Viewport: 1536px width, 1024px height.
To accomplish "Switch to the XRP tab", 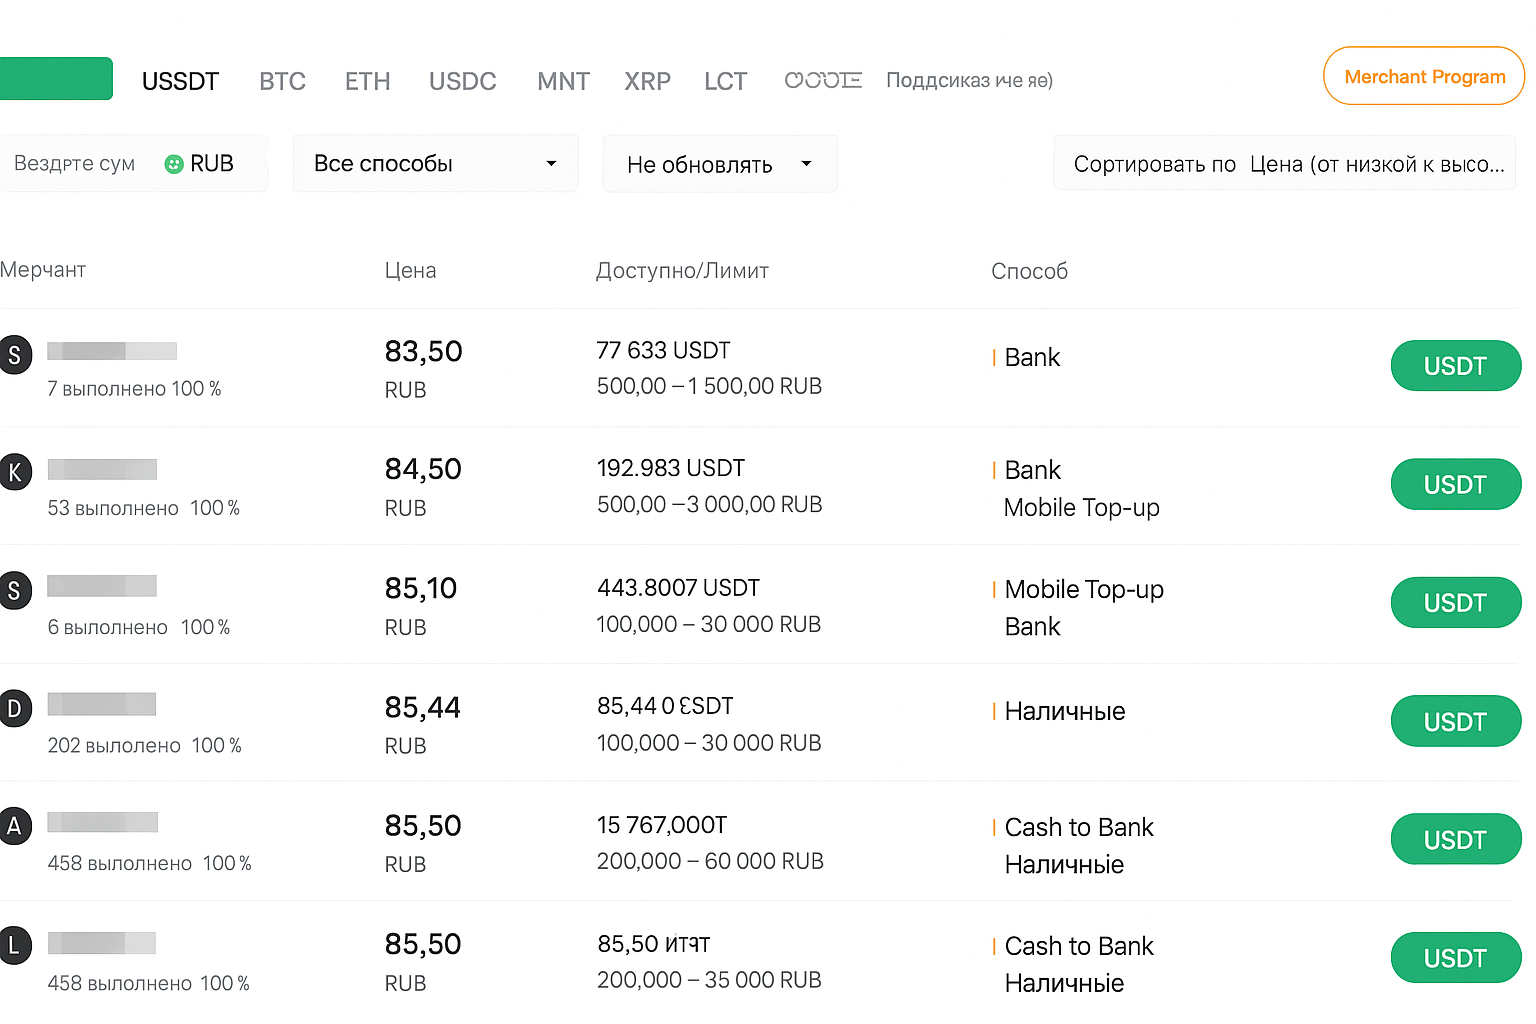I will [x=647, y=81].
